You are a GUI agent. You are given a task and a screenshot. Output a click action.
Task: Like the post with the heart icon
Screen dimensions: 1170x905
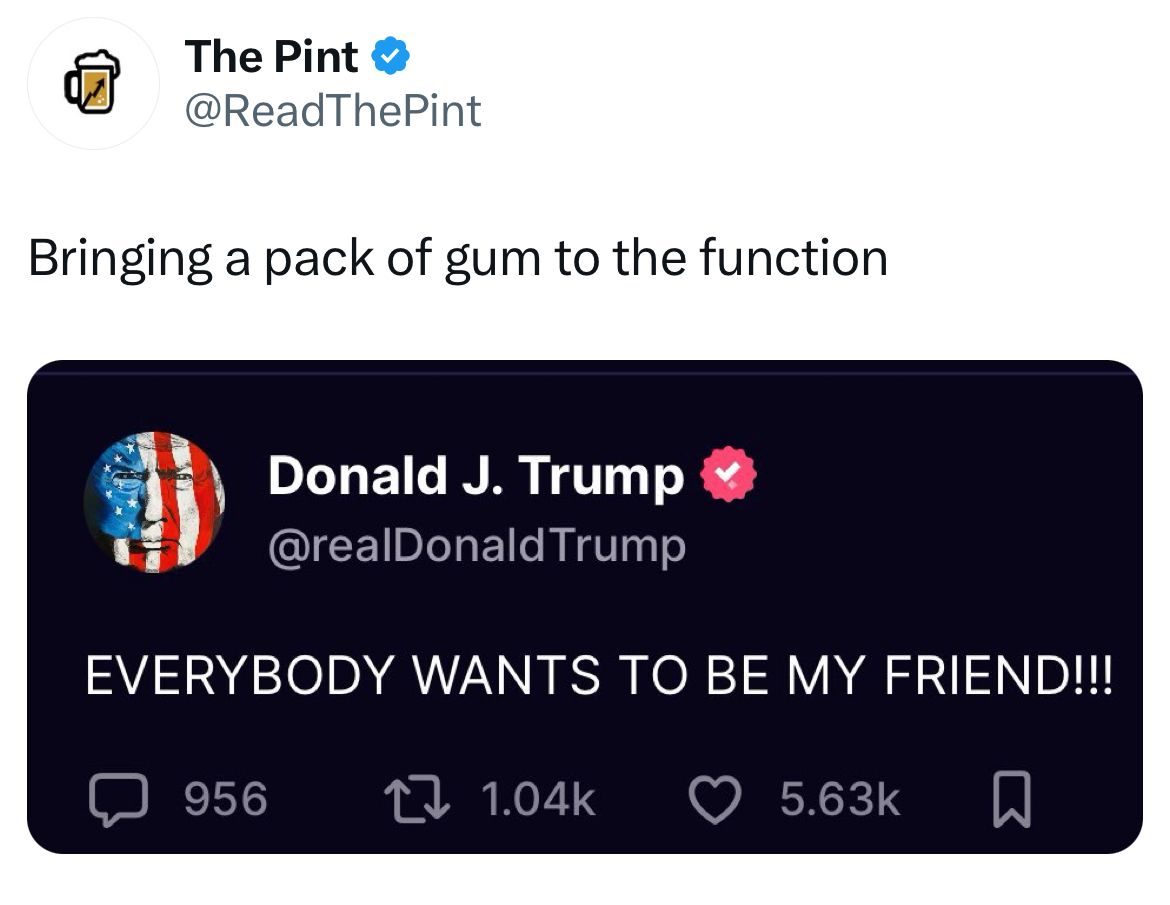coord(715,800)
